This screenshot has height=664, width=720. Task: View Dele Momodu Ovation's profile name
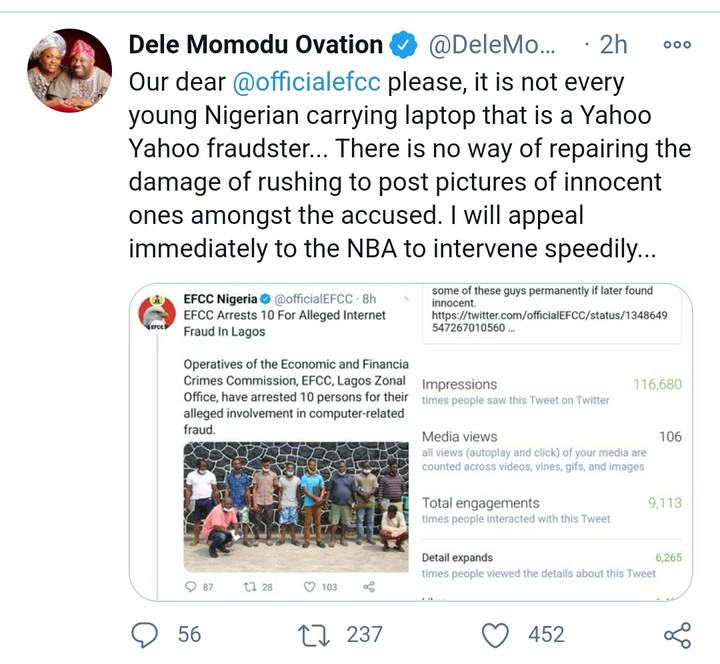point(256,45)
